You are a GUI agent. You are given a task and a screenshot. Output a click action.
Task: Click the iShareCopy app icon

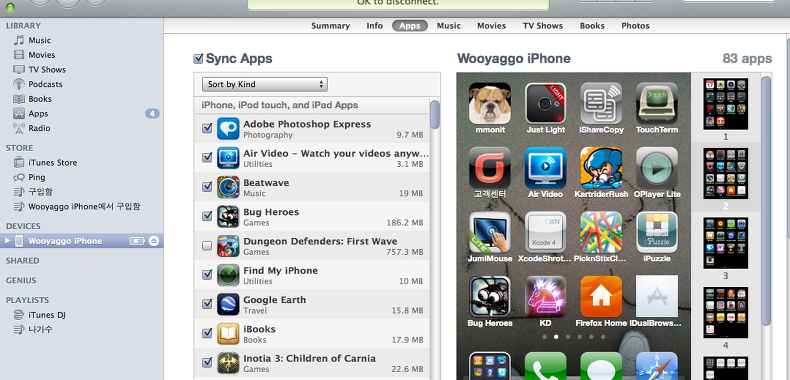pyautogui.click(x=601, y=103)
